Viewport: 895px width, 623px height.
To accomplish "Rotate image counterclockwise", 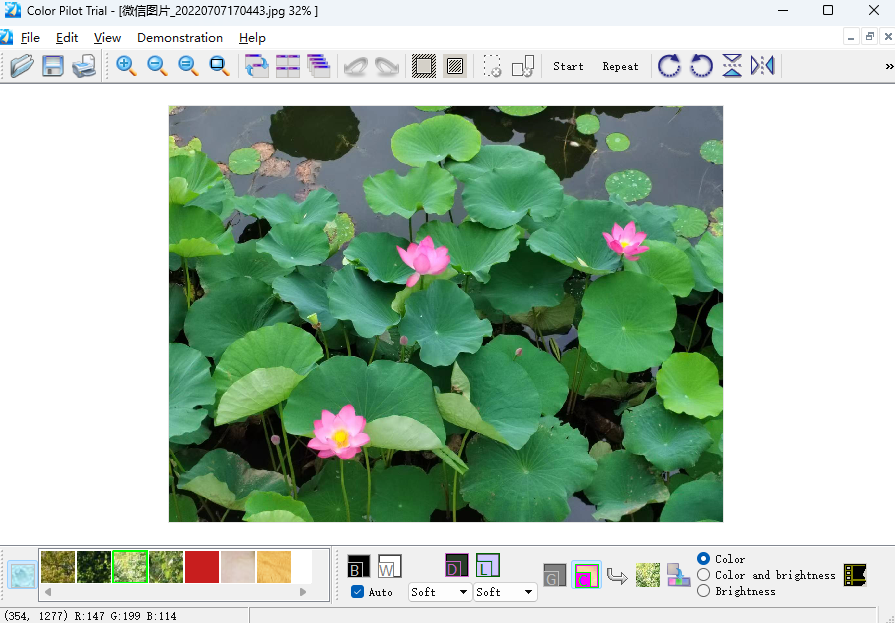I will [x=701, y=66].
